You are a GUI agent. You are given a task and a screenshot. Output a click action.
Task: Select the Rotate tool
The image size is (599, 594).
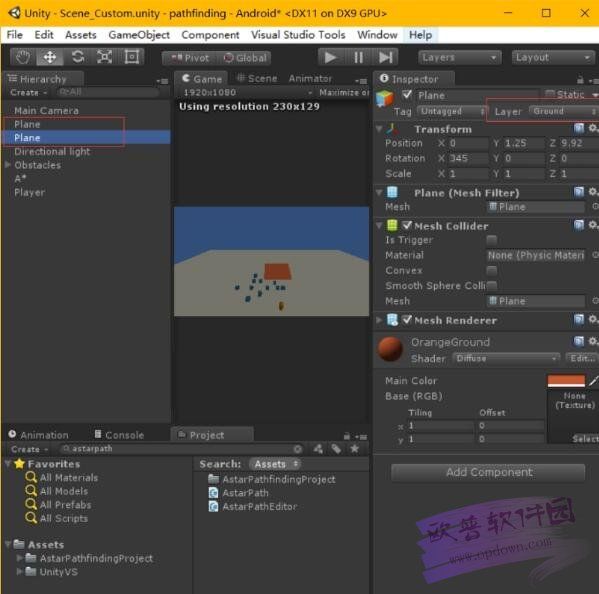(78, 57)
